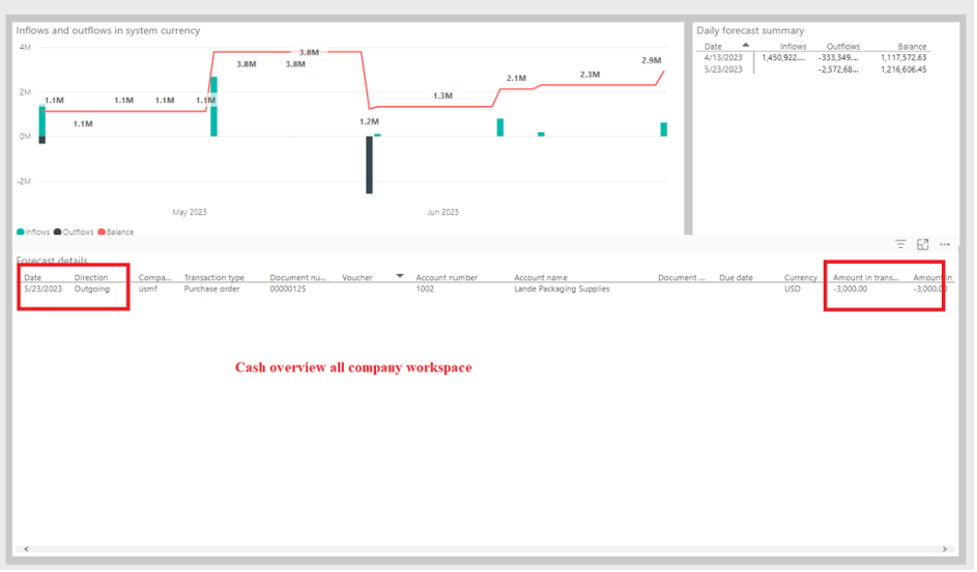Select the Inflows legend marker
The width and height of the screenshot is (977, 572).
pos(21,232)
